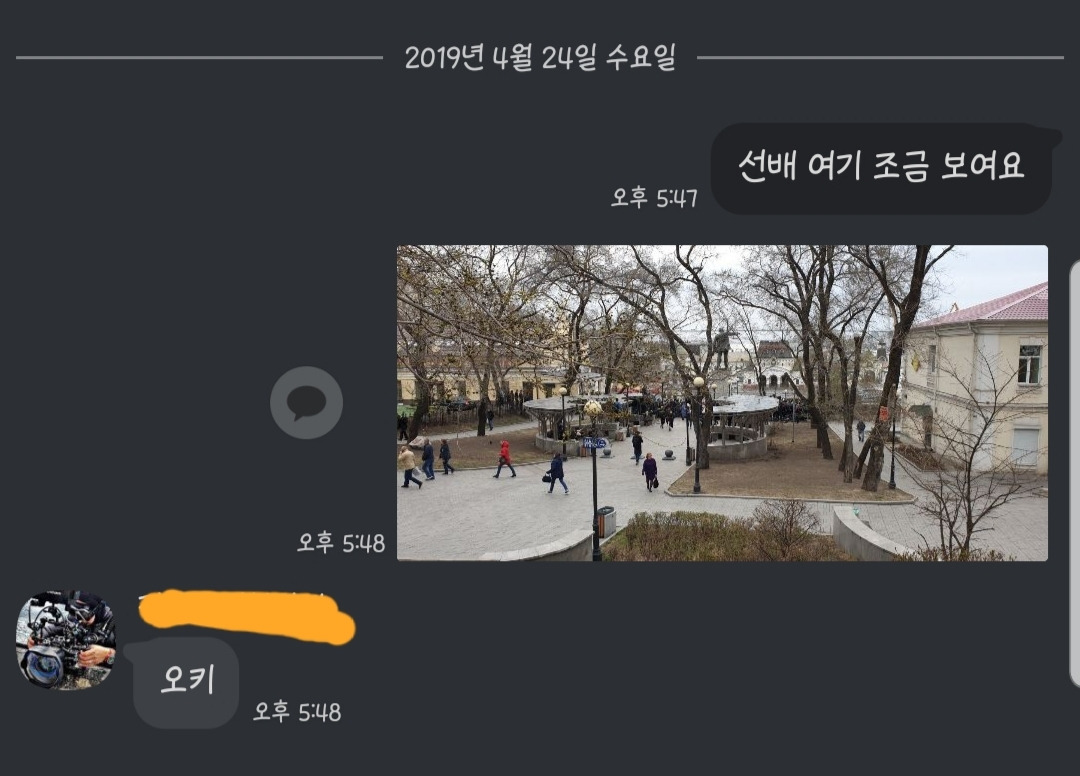This screenshot has height=776, width=1080.
Task: Click the red-coated pedestrian in the photo
Action: tap(504, 459)
